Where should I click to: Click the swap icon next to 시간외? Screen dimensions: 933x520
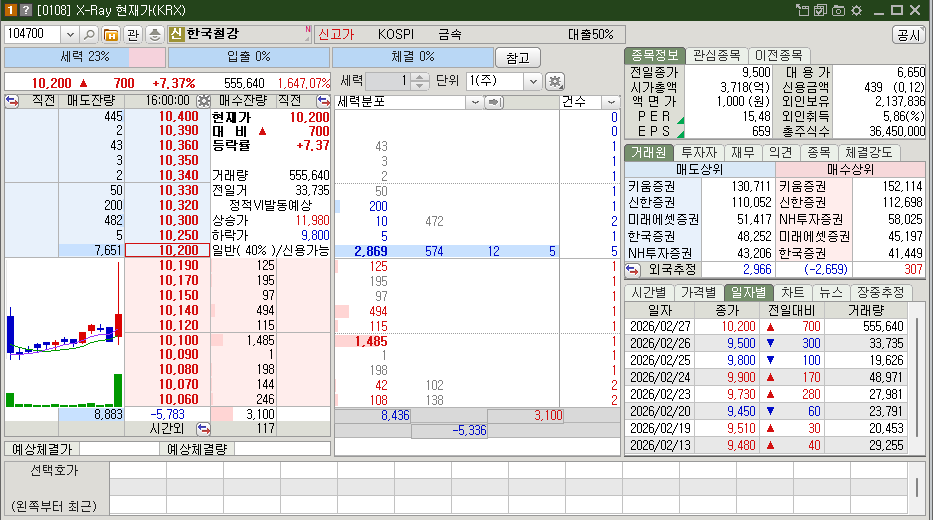coord(203,428)
